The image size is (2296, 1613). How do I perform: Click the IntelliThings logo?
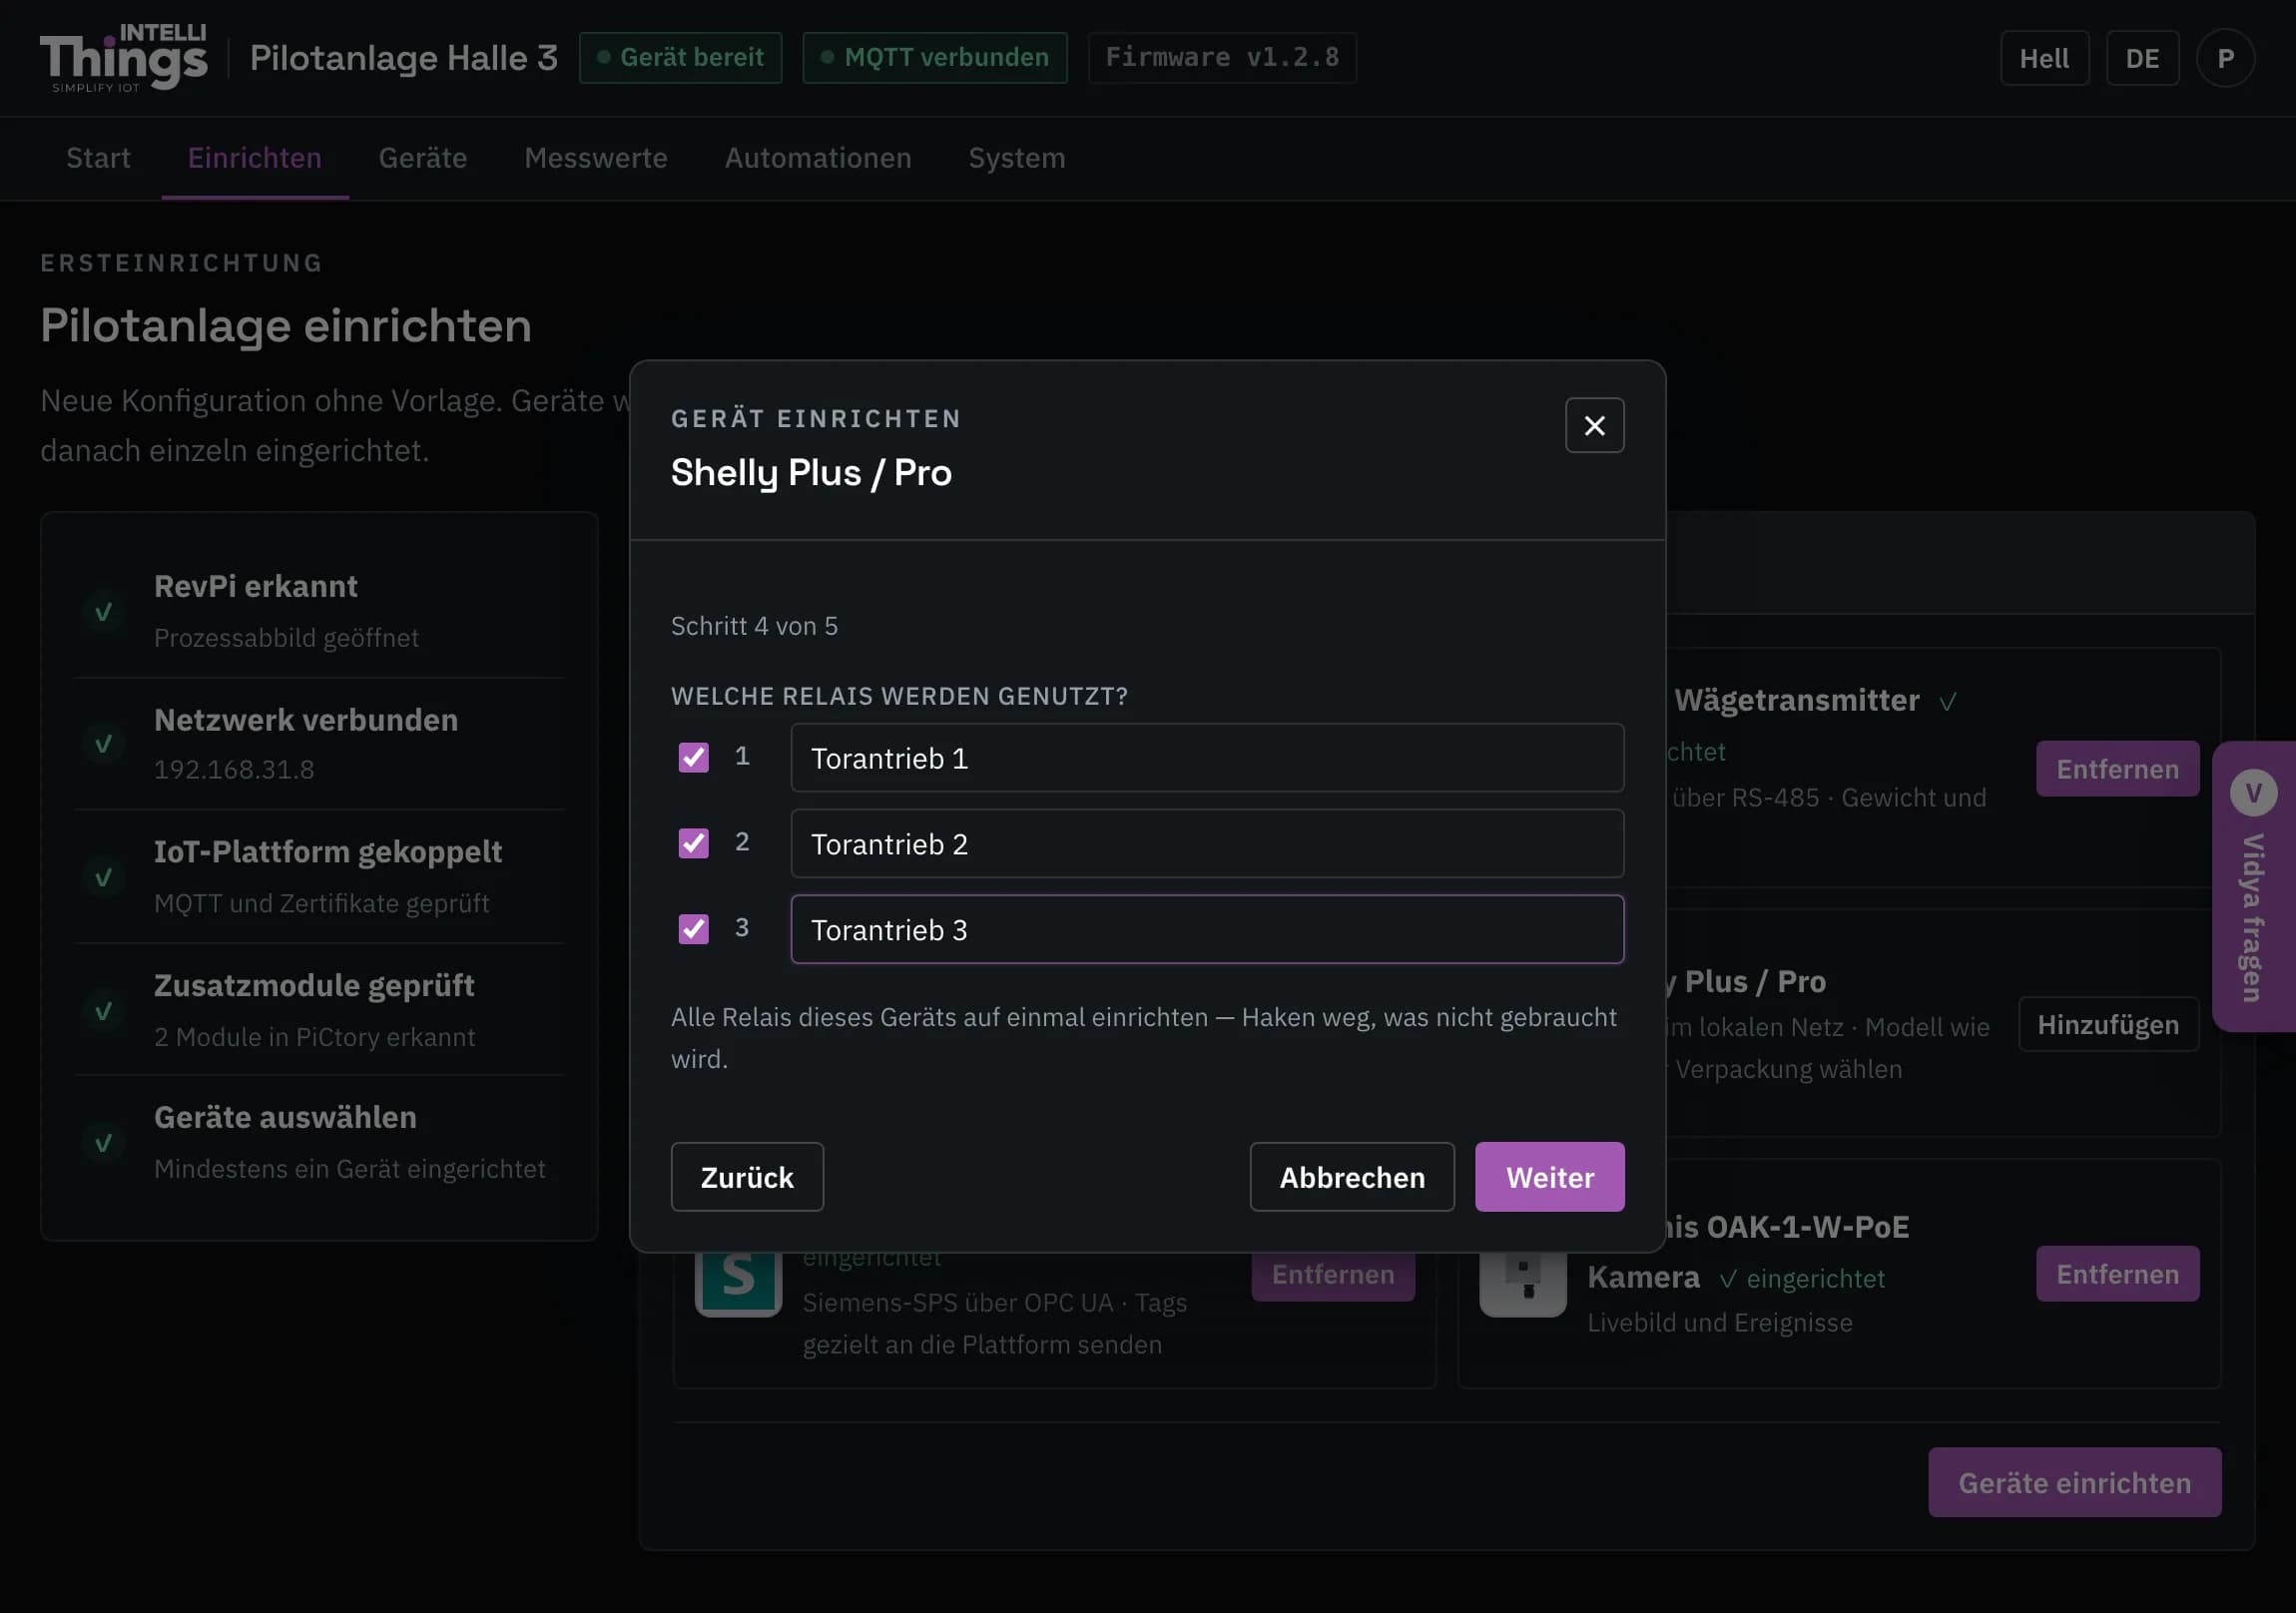coord(124,58)
